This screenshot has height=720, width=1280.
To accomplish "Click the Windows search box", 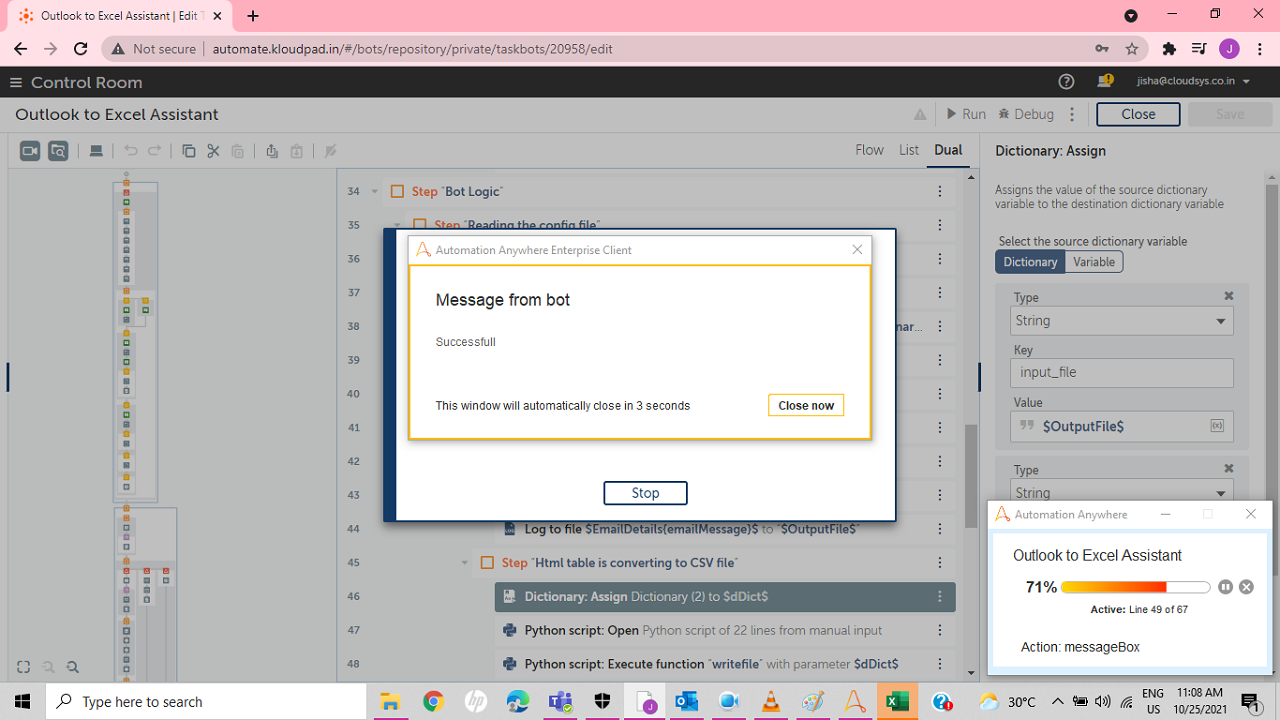I will [206, 702].
